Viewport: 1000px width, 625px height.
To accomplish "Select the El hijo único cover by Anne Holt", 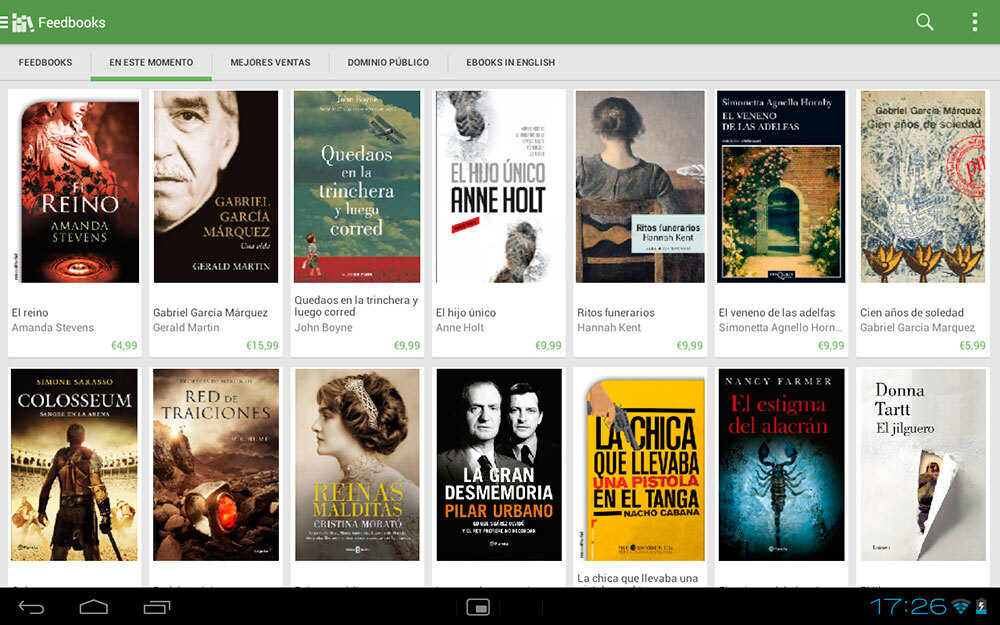I will (x=499, y=187).
